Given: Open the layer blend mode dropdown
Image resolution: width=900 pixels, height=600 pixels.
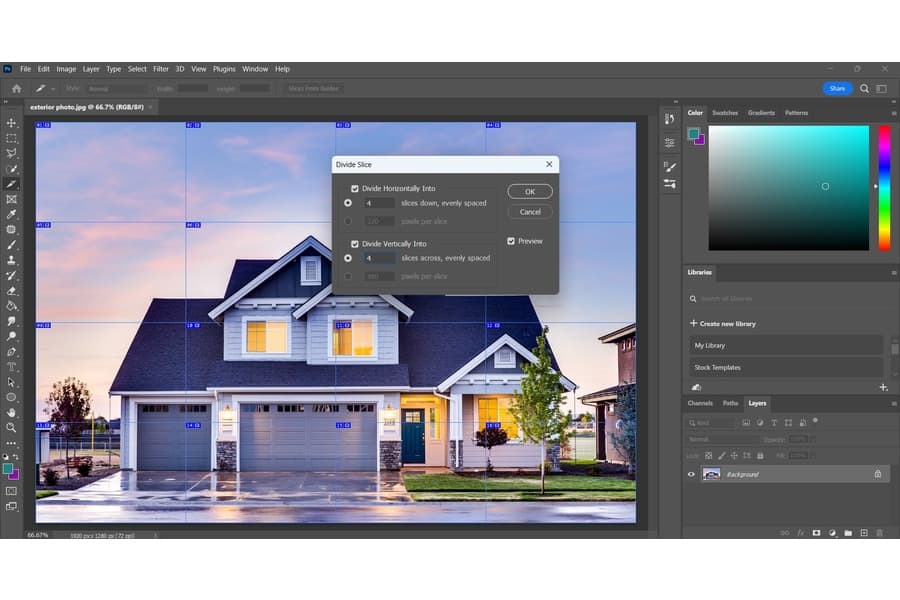Looking at the screenshot, I should pyautogui.click(x=723, y=439).
